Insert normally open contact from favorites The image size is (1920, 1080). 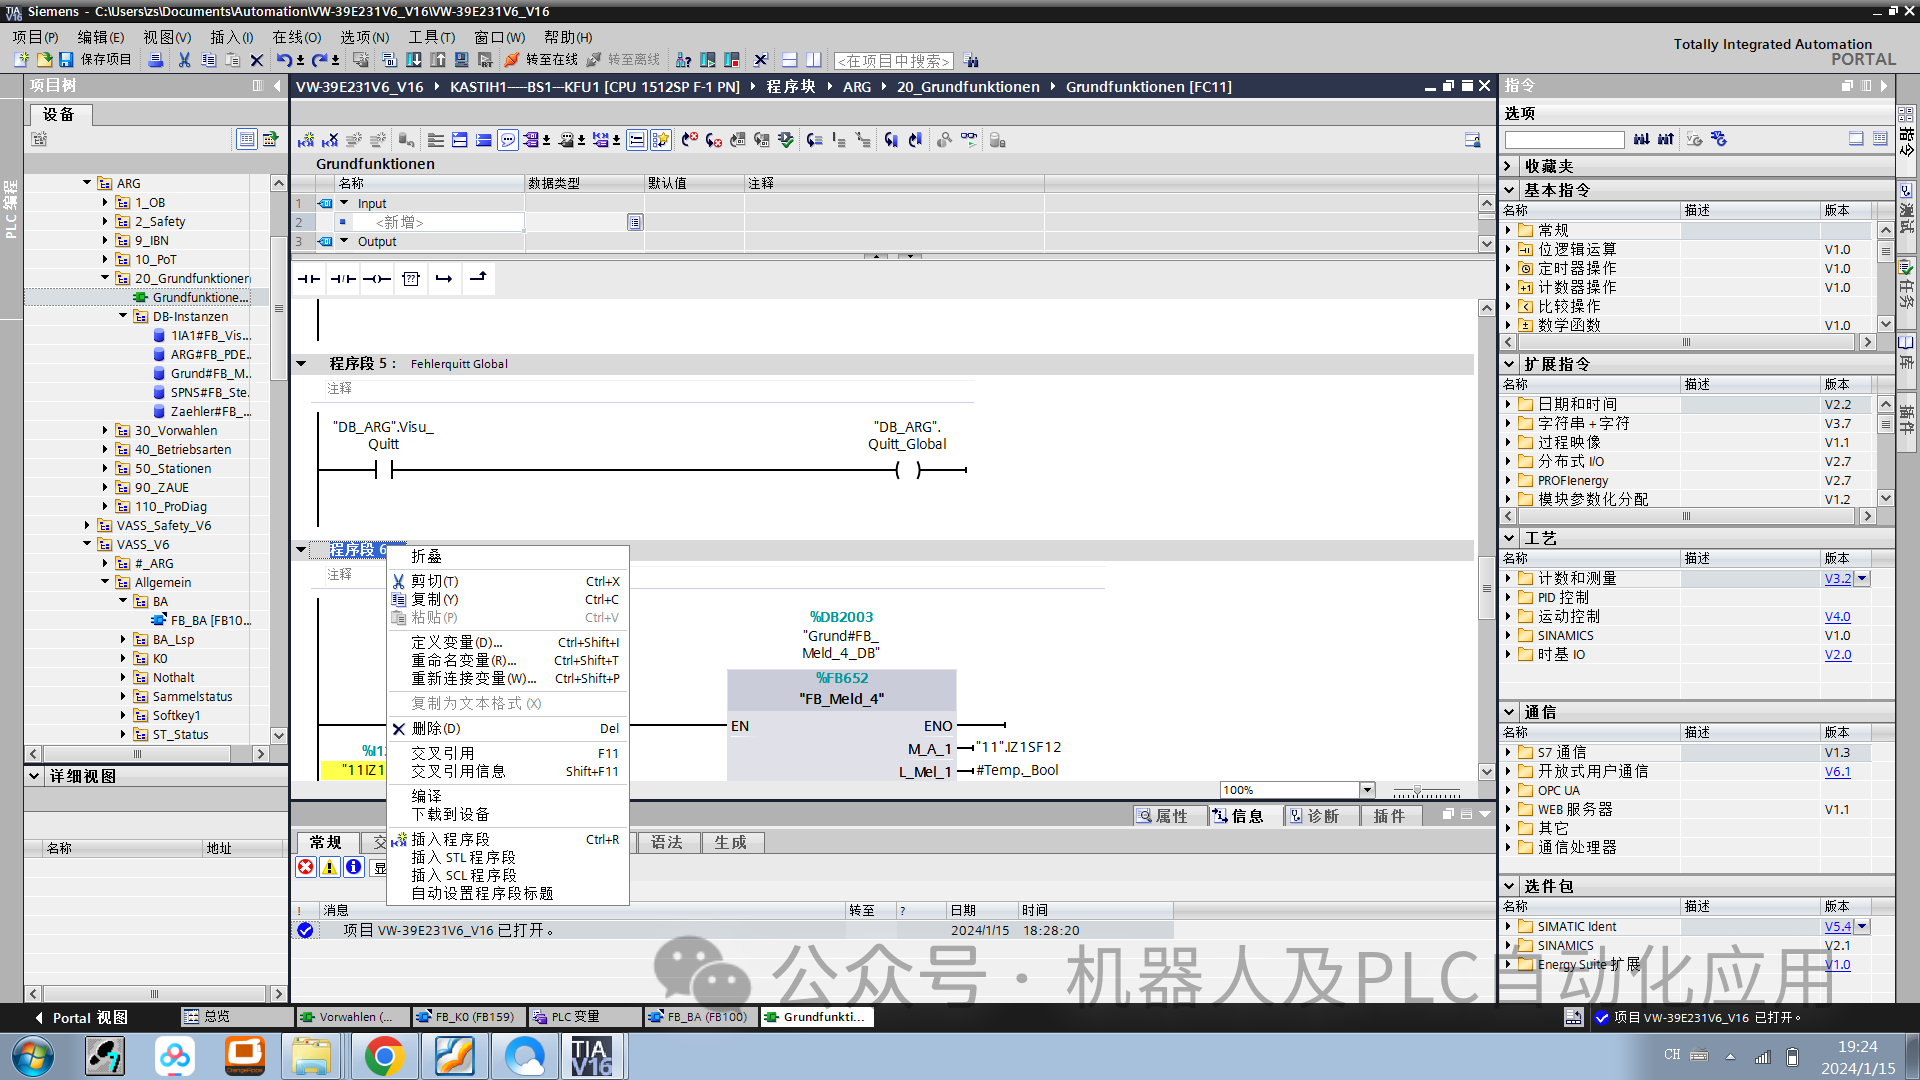point(309,279)
